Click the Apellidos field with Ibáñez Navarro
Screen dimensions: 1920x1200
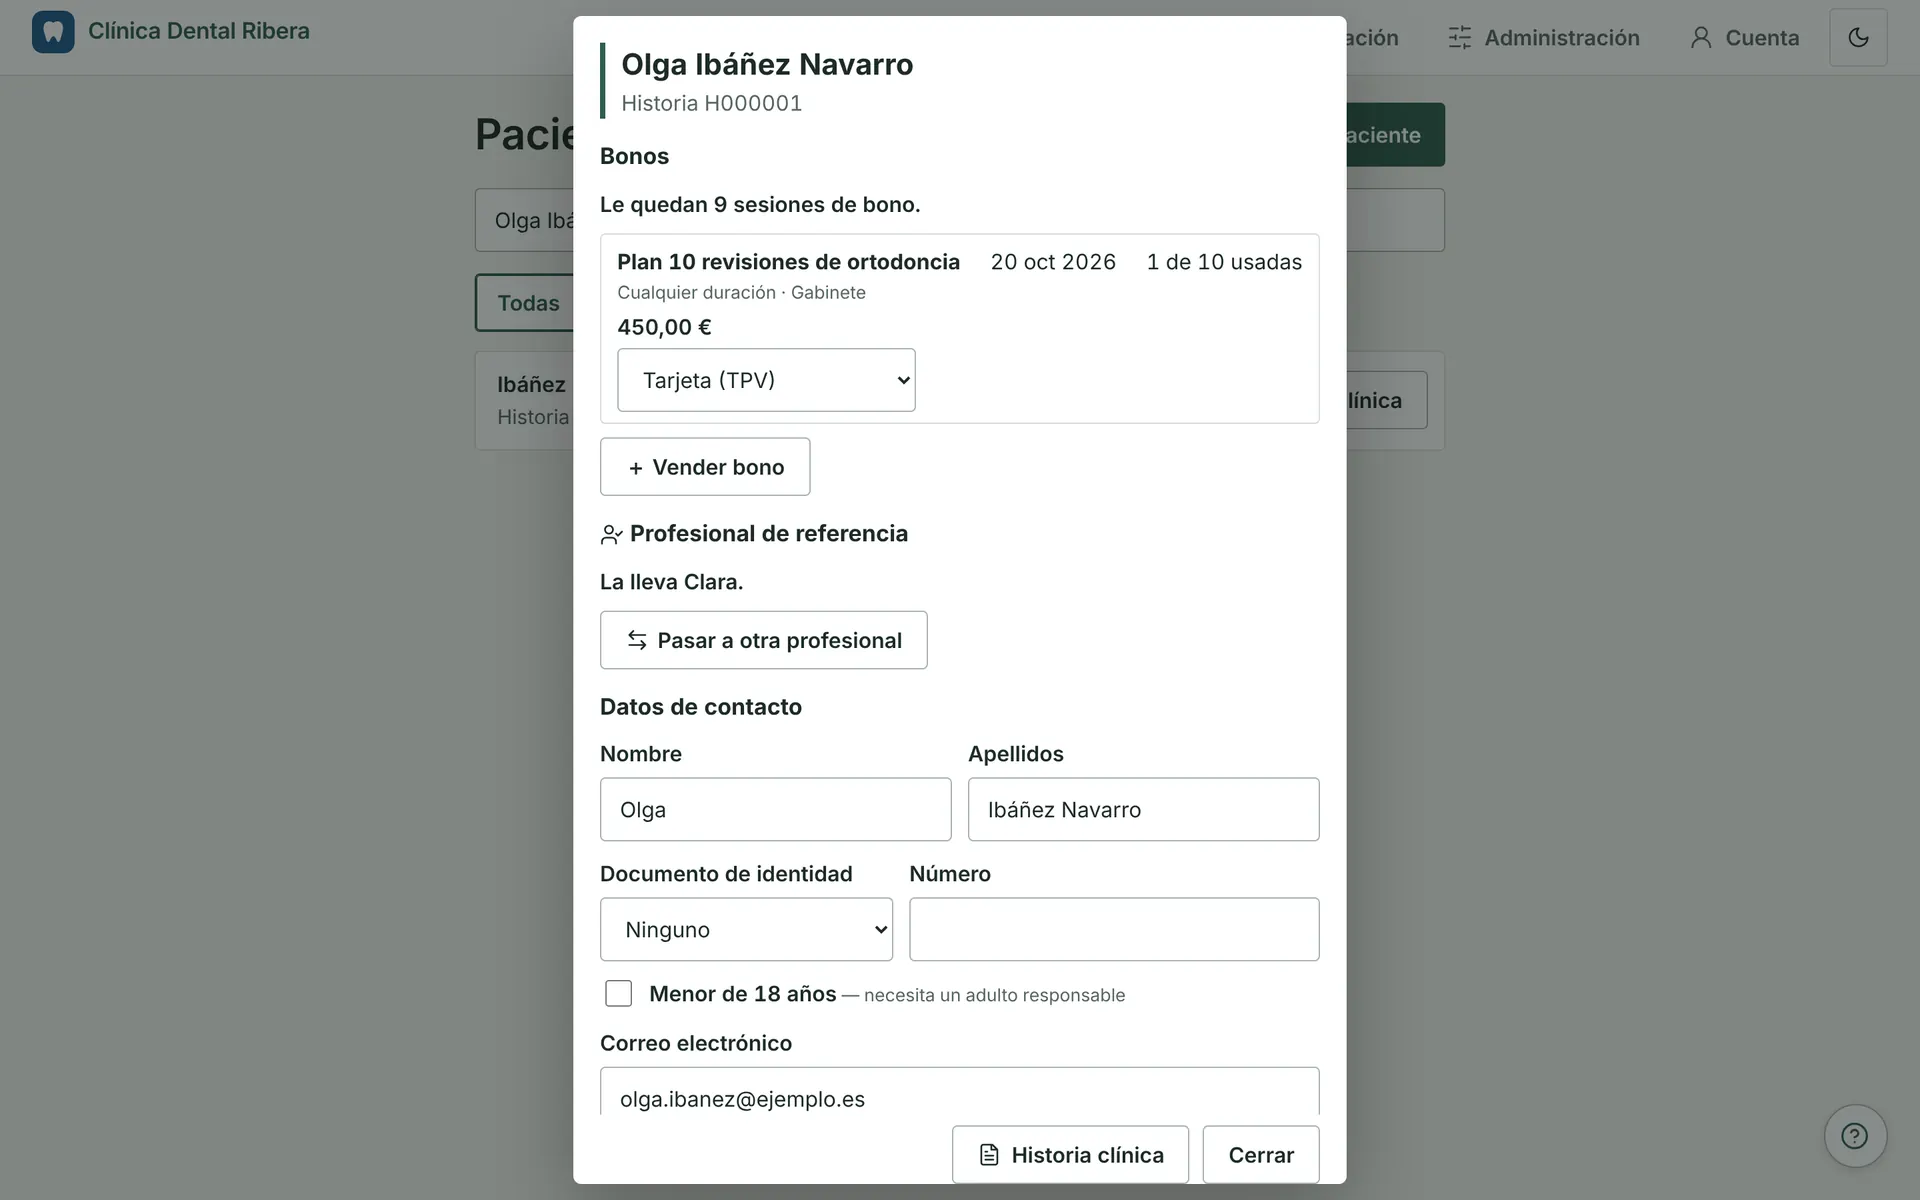point(1143,809)
